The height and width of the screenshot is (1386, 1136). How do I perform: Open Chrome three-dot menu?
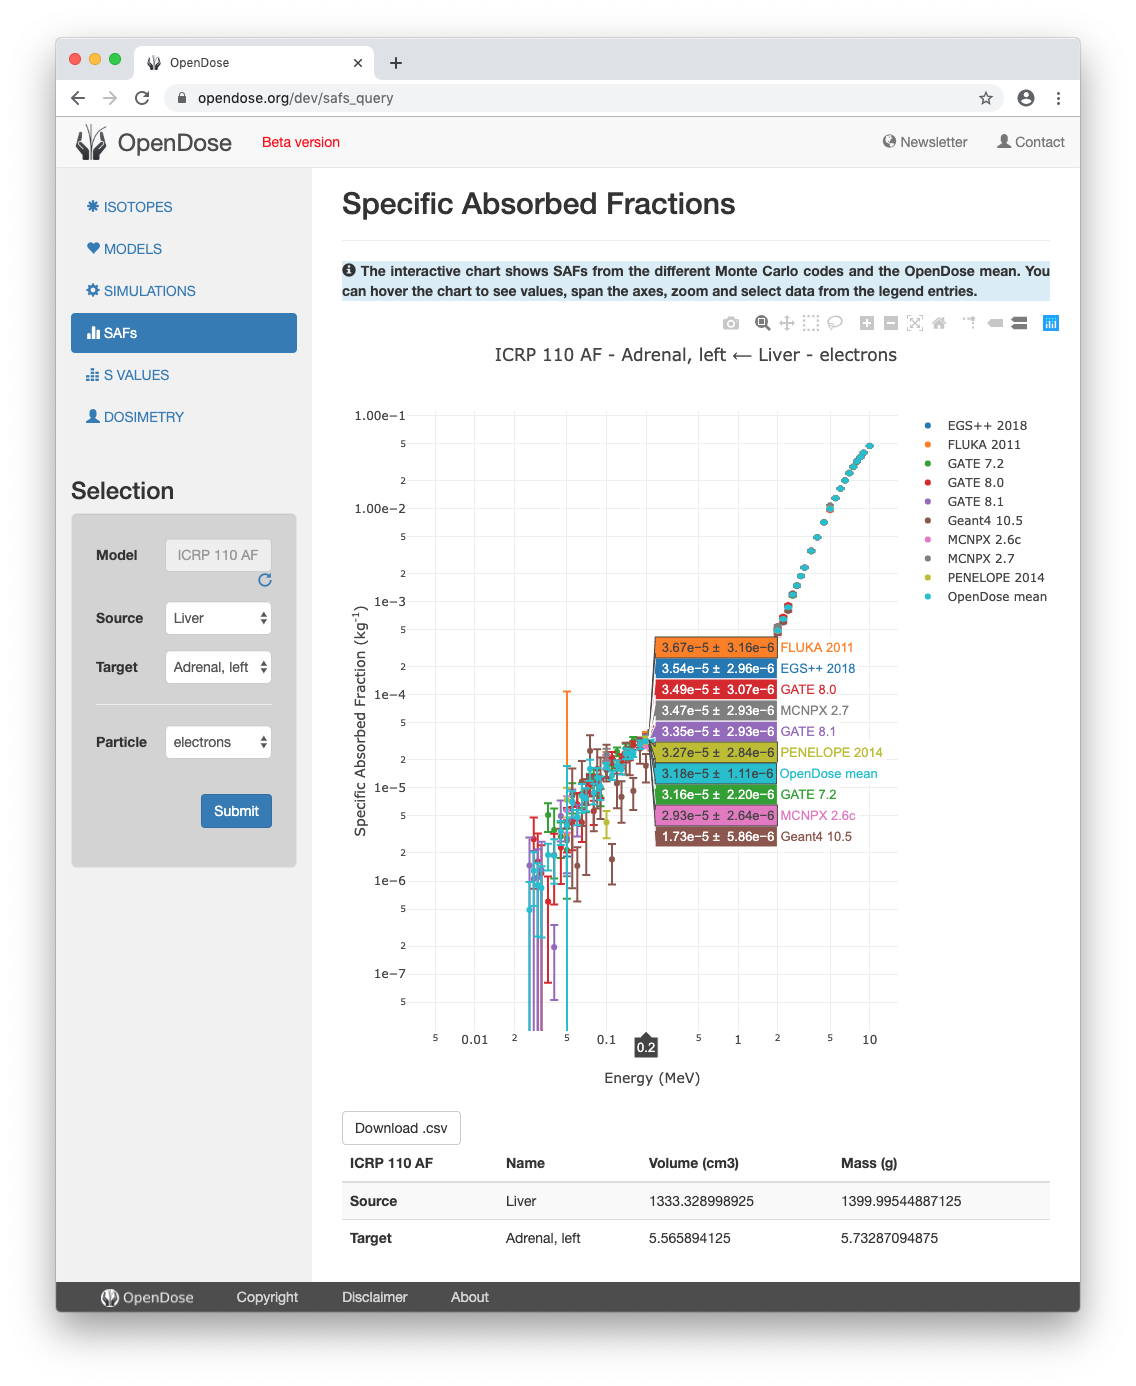(1058, 98)
